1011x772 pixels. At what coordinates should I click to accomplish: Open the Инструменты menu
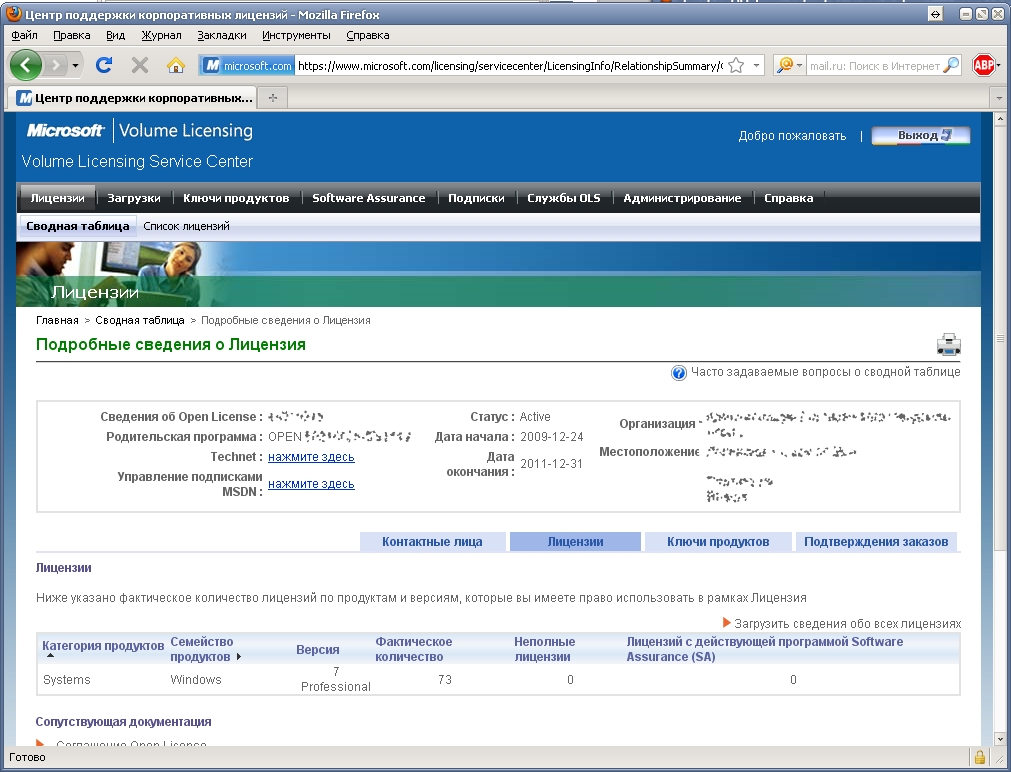296,35
